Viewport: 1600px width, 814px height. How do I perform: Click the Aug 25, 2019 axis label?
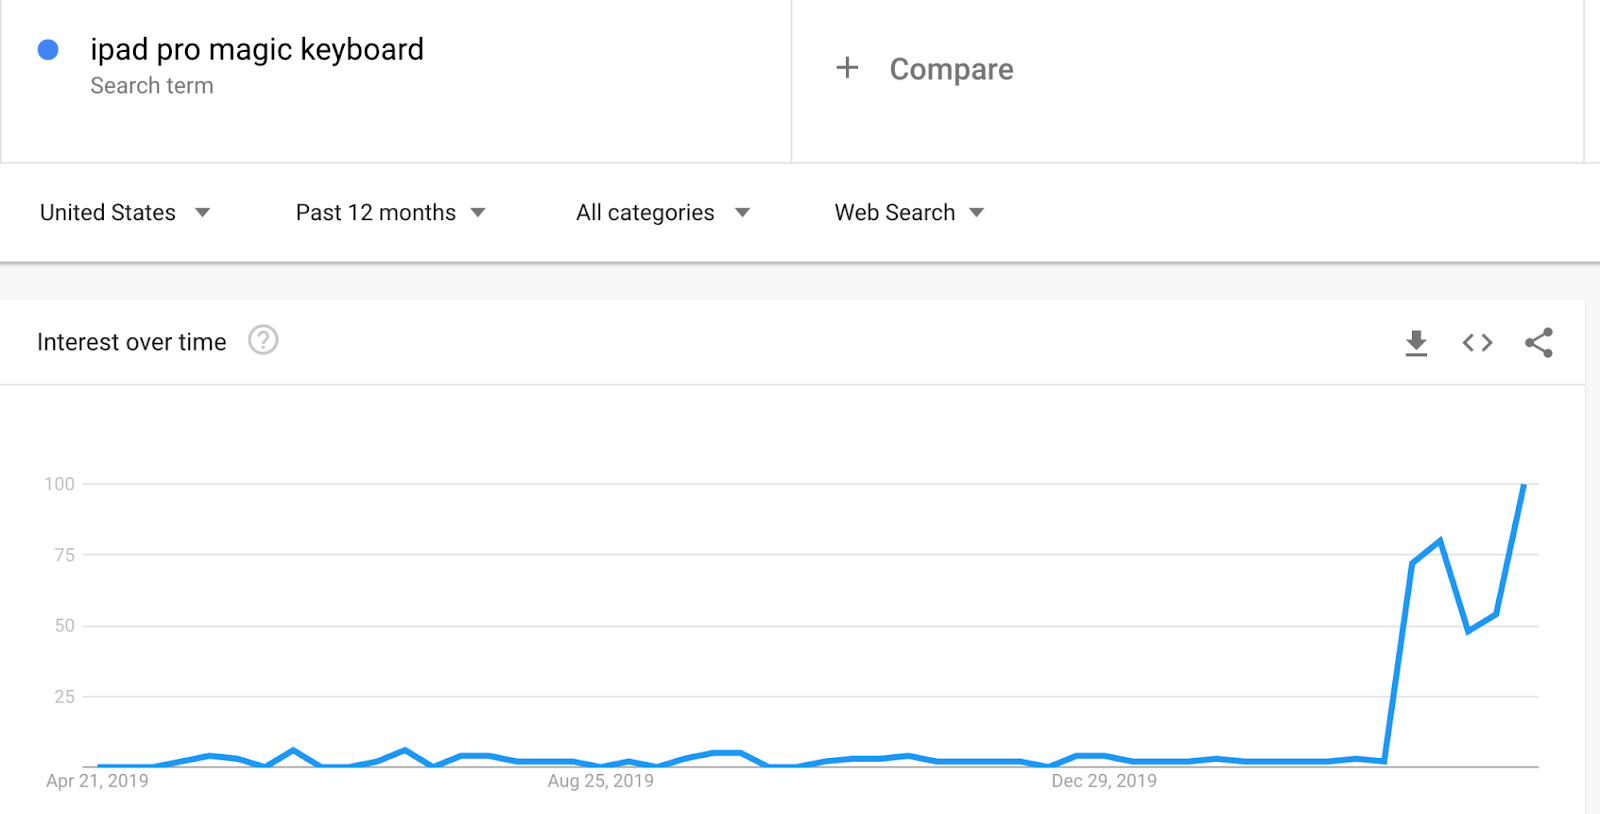click(601, 781)
